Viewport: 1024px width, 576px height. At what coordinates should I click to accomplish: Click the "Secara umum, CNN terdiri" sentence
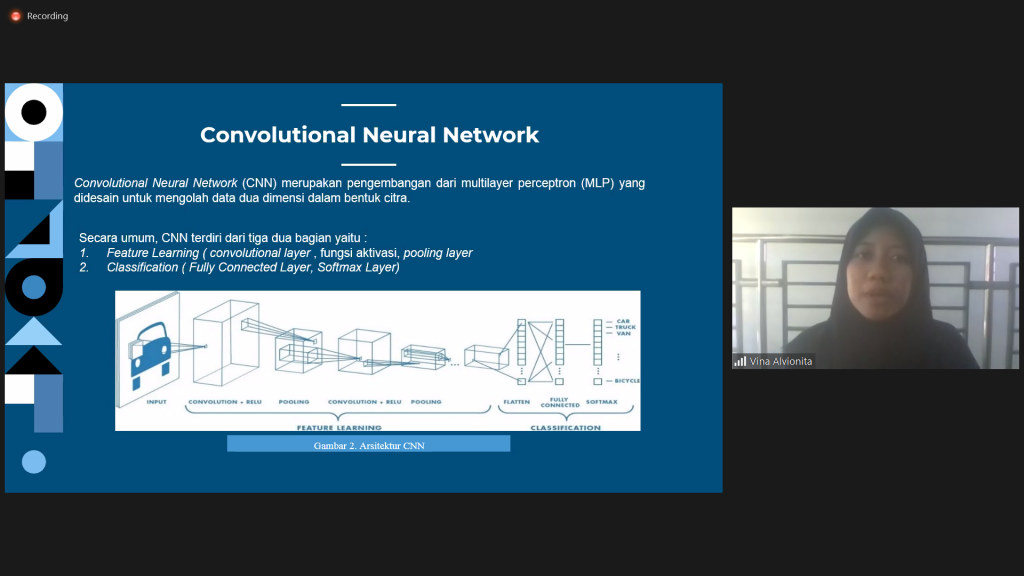coord(222,238)
